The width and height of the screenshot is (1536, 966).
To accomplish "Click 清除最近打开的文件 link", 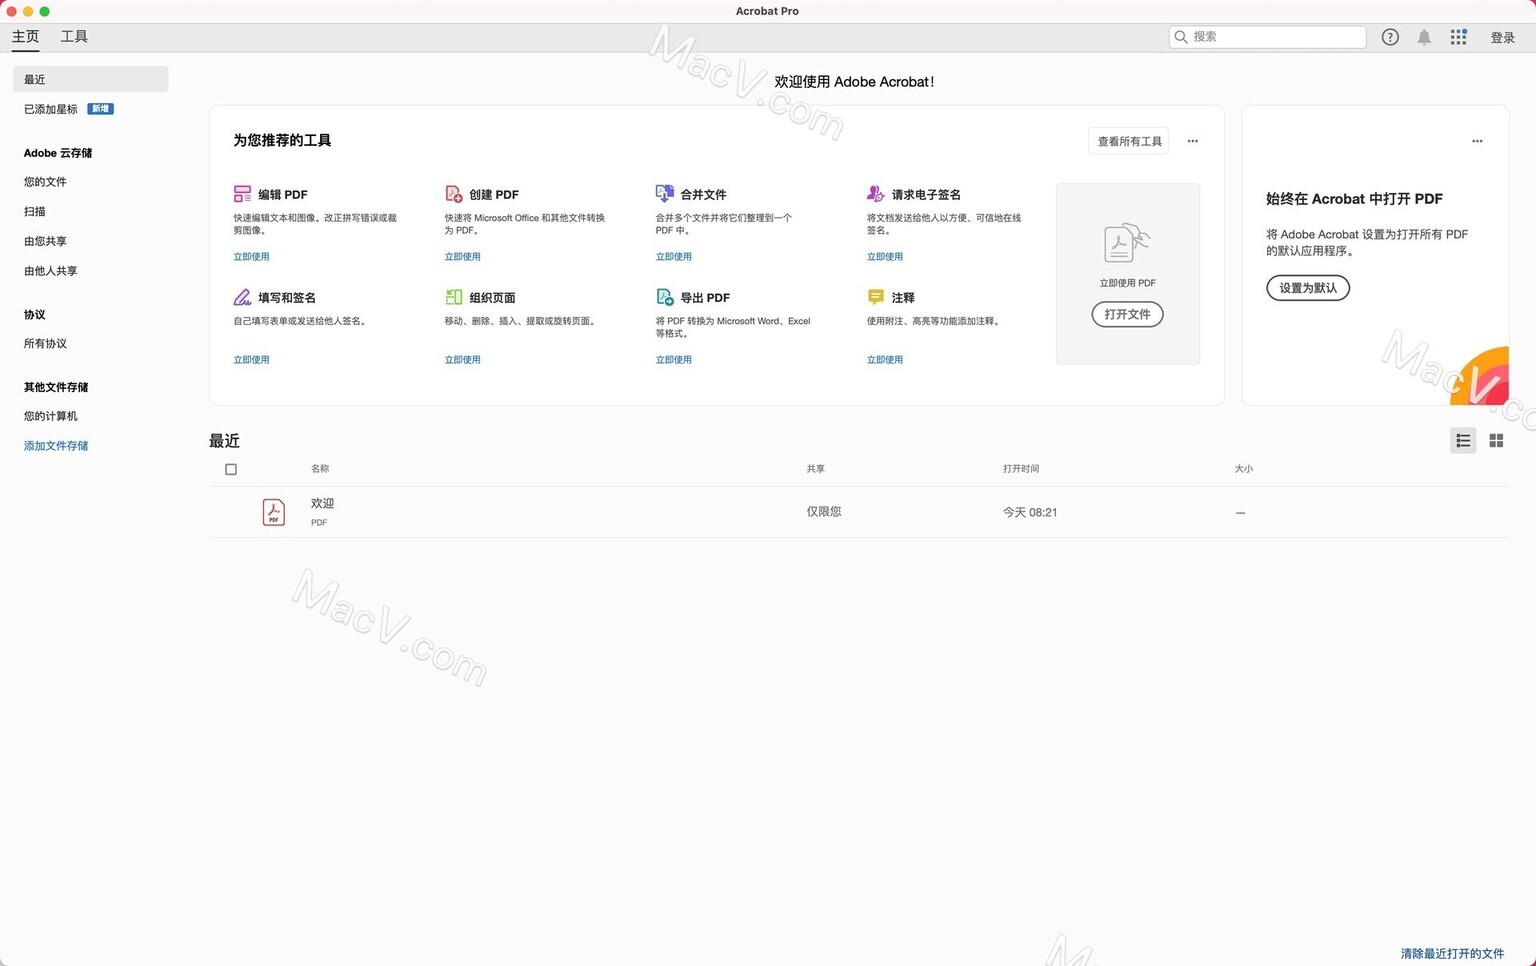I will click(x=1452, y=954).
